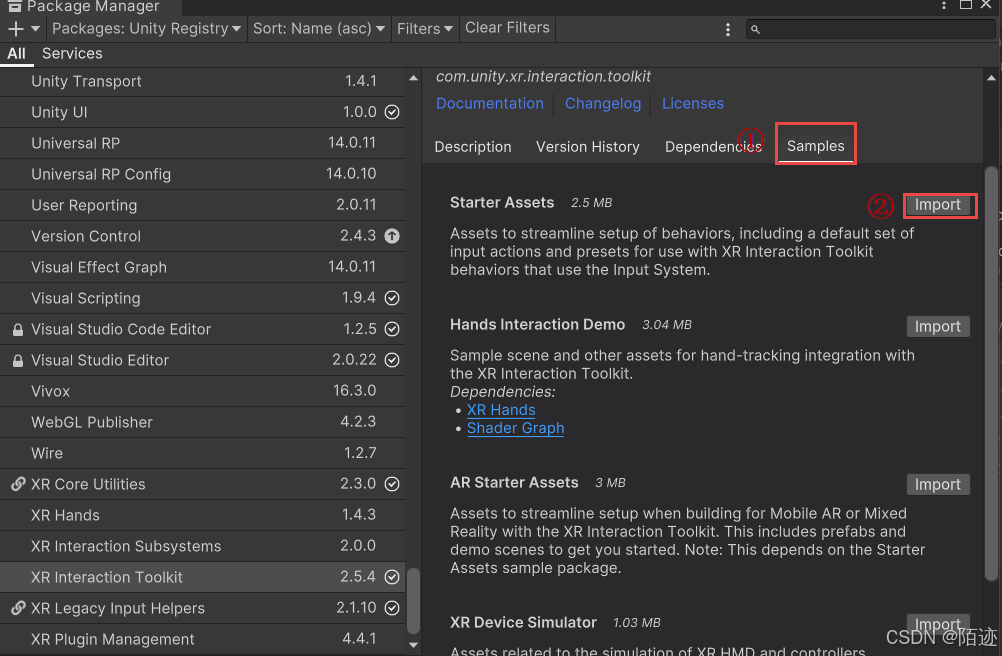Click installed checkmark for XR Interaction Toolkit

coord(392,577)
